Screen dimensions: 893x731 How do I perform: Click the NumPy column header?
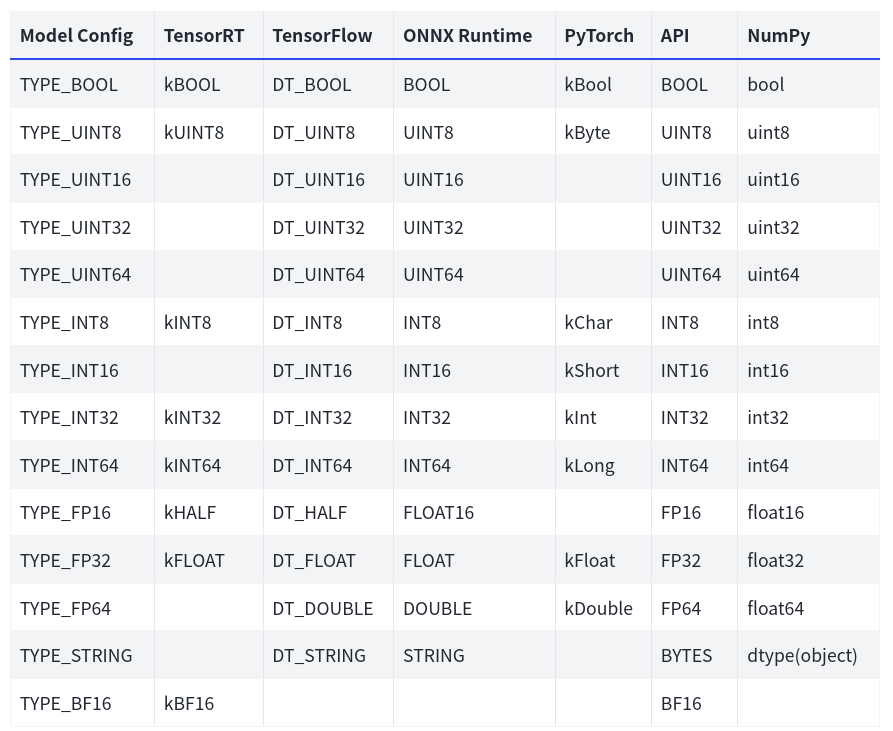coord(778,36)
